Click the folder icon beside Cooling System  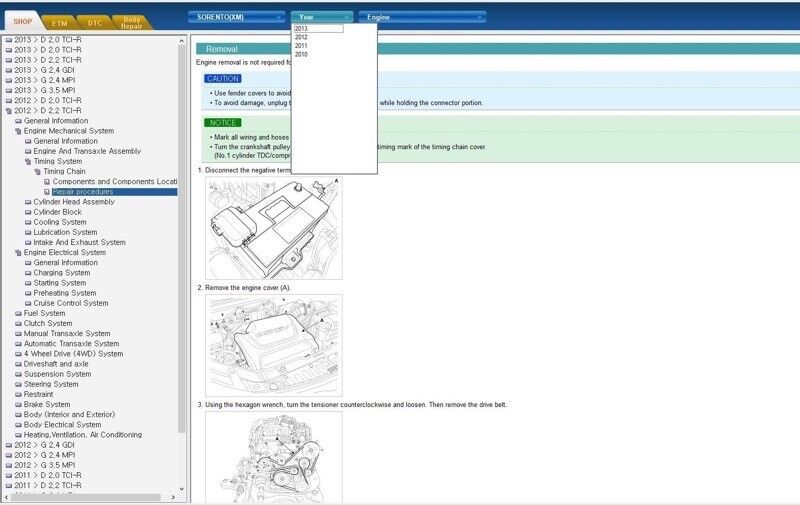[28, 222]
